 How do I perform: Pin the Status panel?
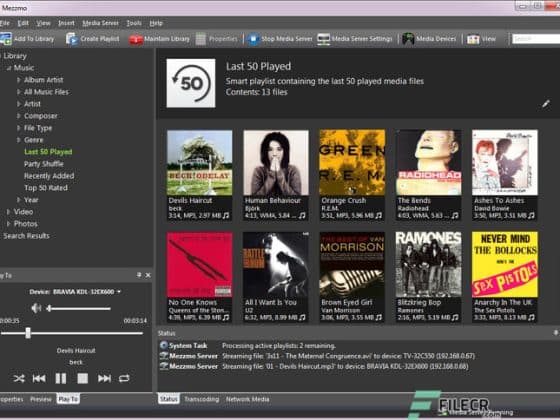556,333
